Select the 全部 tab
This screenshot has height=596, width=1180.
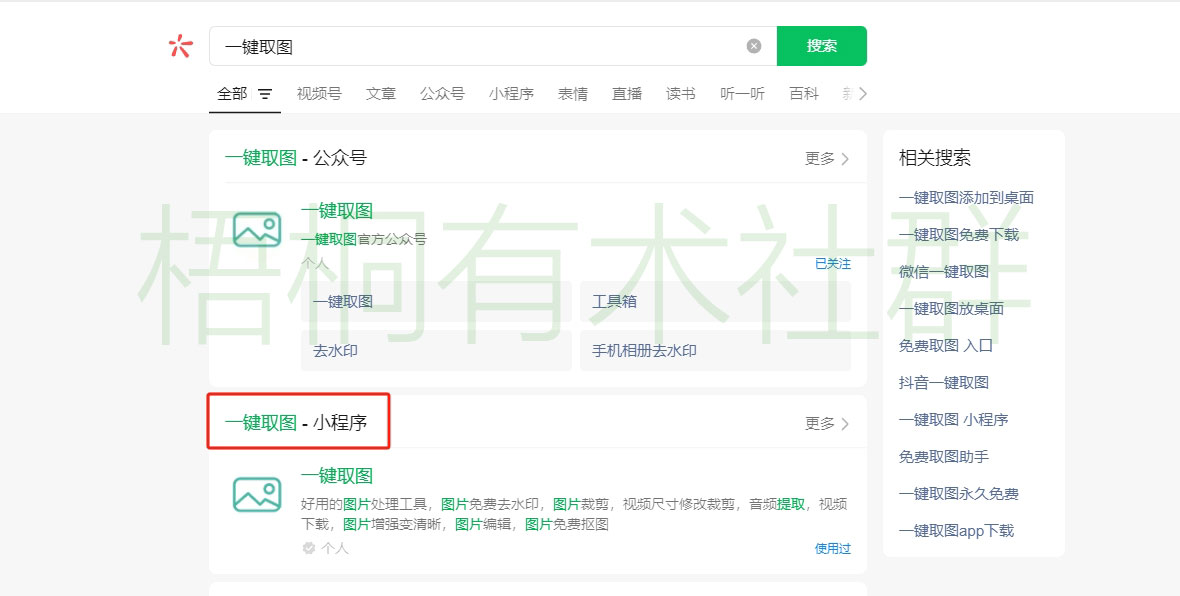click(x=232, y=93)
